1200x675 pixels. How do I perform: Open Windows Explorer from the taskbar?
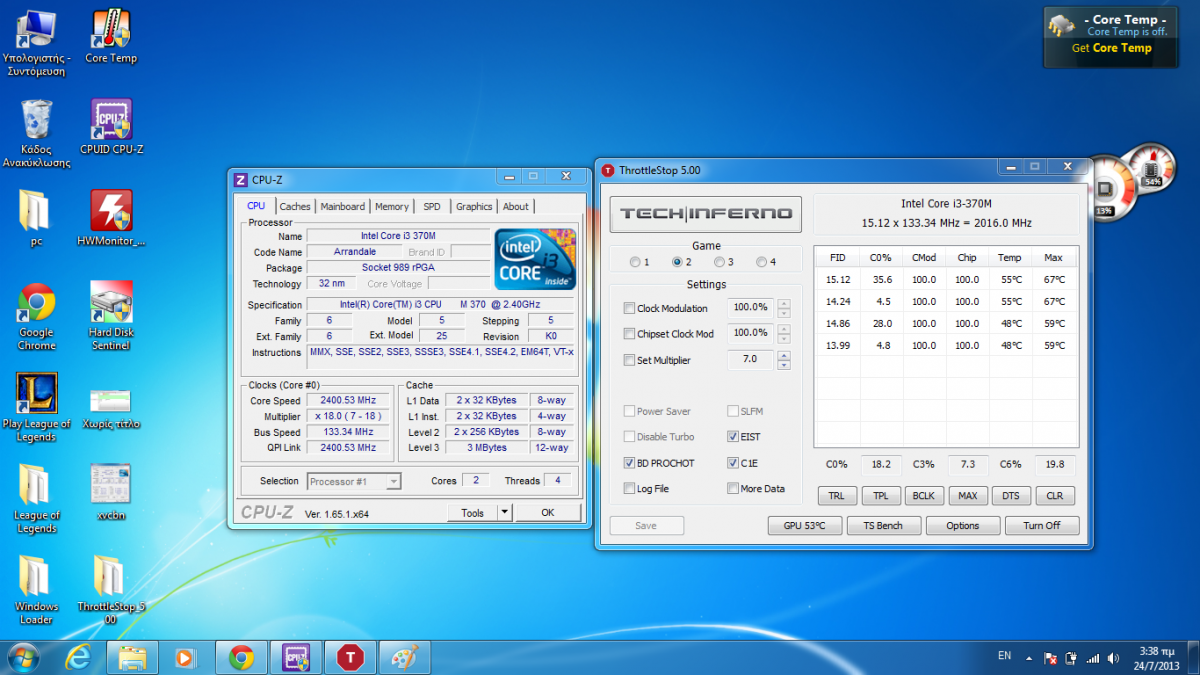[x=133, y=657]
